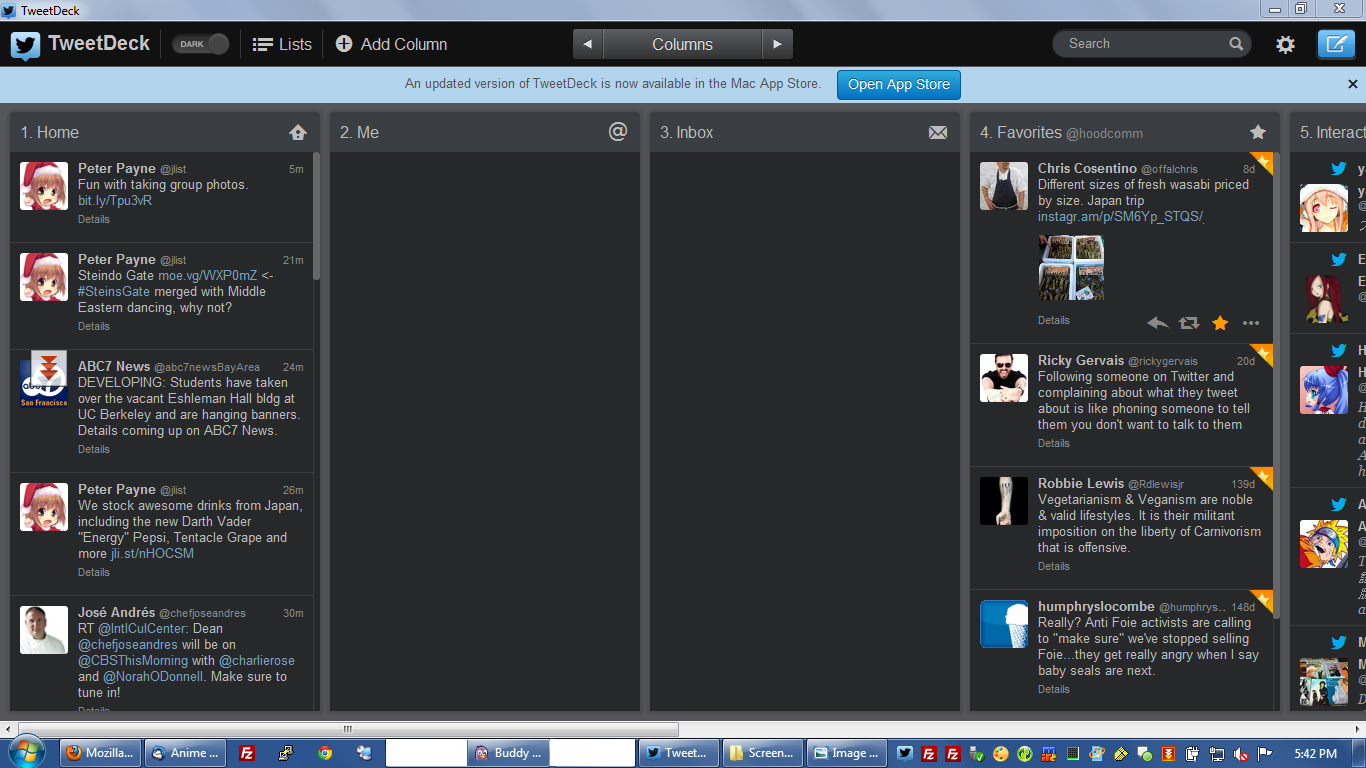Open the Lists menu
The height and width of the screenshot is (768, 1366).
click(x=282, y=44)
